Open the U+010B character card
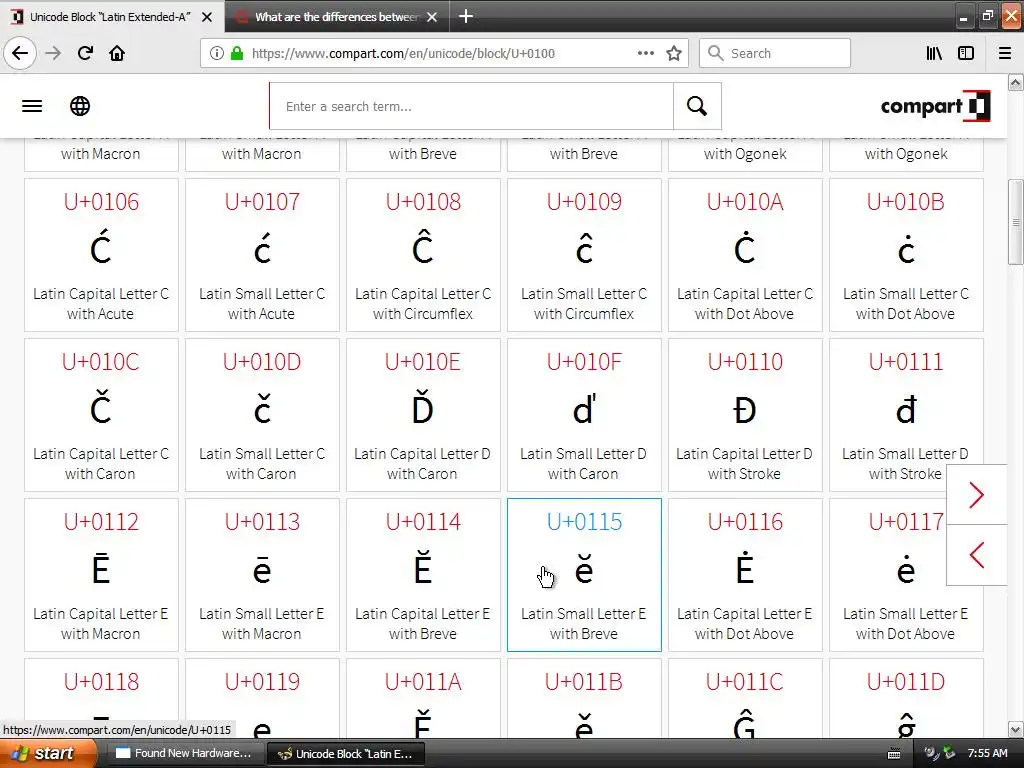1024x768 pixels. point(906,255)
